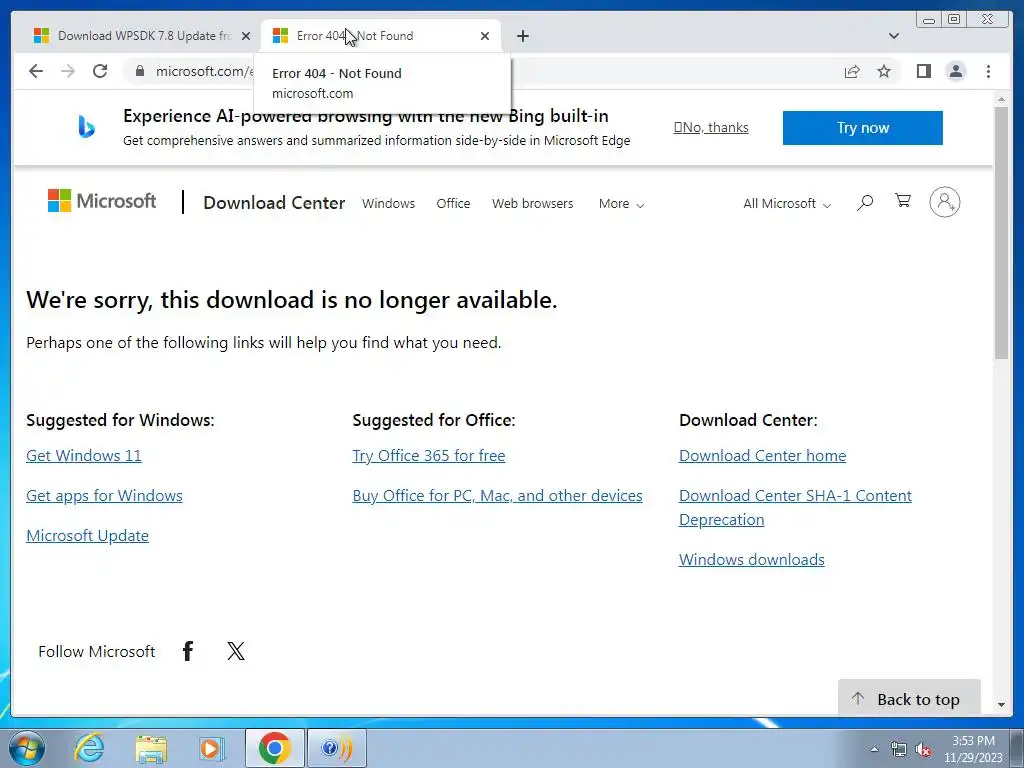
Task: Open Microsoft's X page
Action: click(236, 651)
